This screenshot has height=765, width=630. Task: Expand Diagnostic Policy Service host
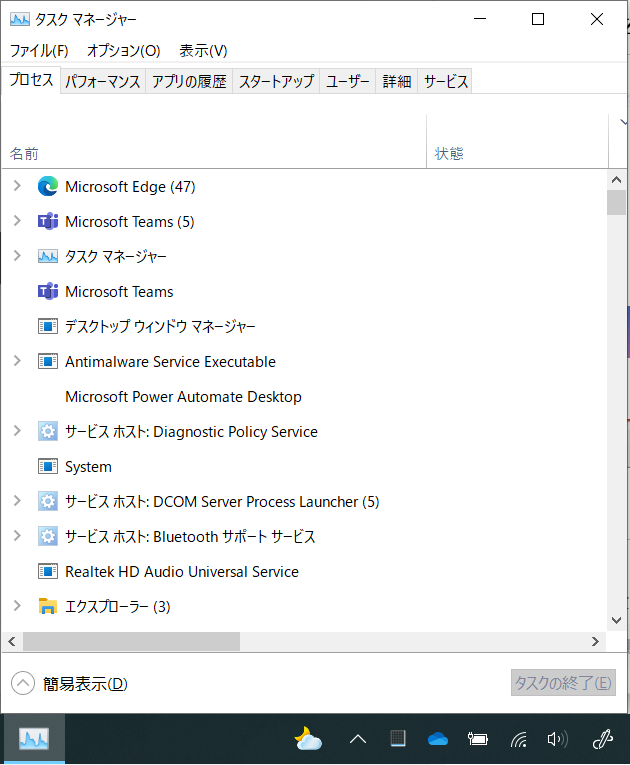(x=17, y=431)
